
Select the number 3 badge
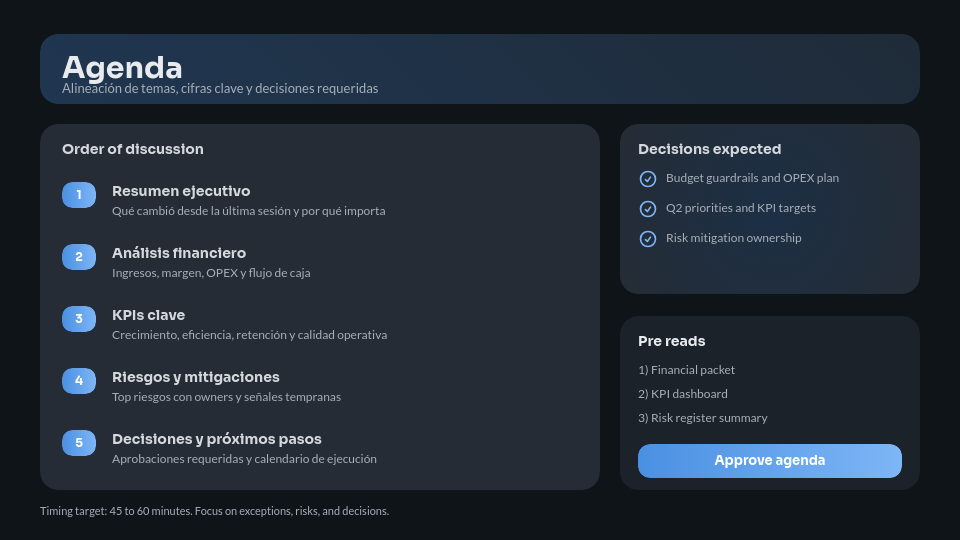click(x=79, y=319)
